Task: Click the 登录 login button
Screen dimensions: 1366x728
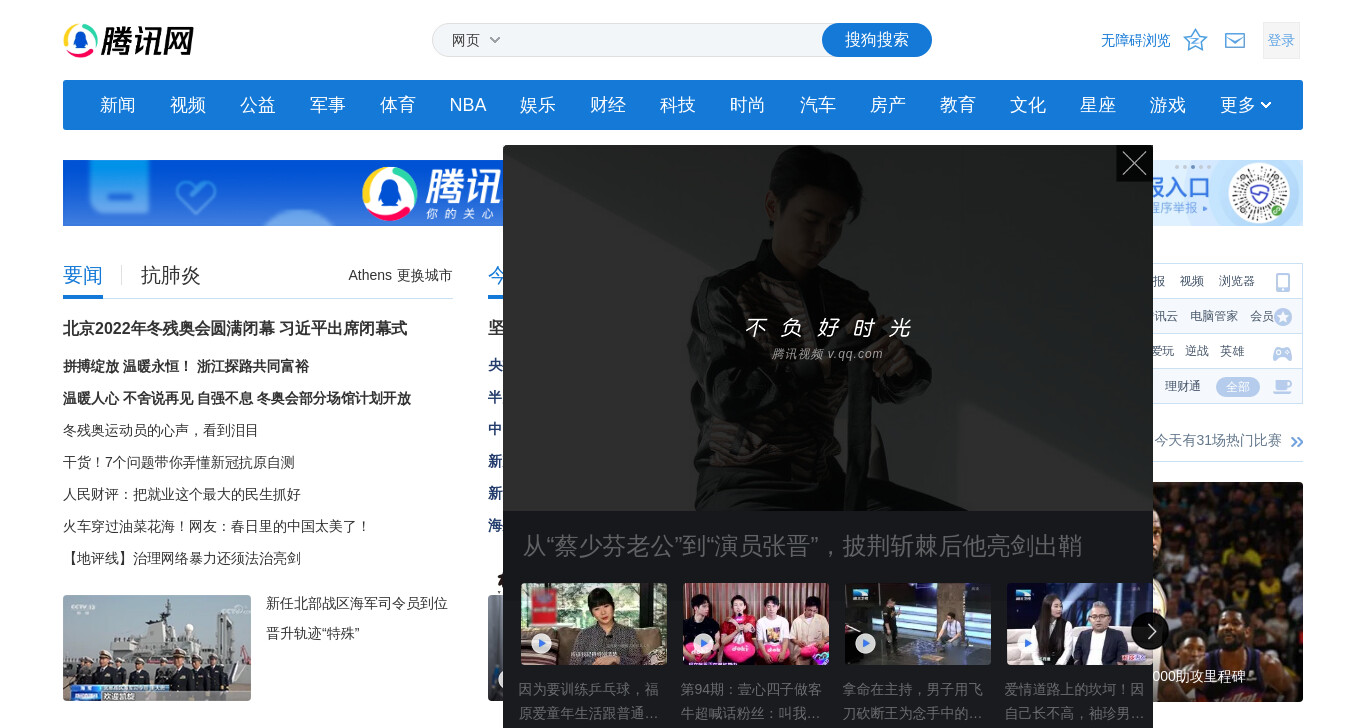Action: tap(1281, 40)
